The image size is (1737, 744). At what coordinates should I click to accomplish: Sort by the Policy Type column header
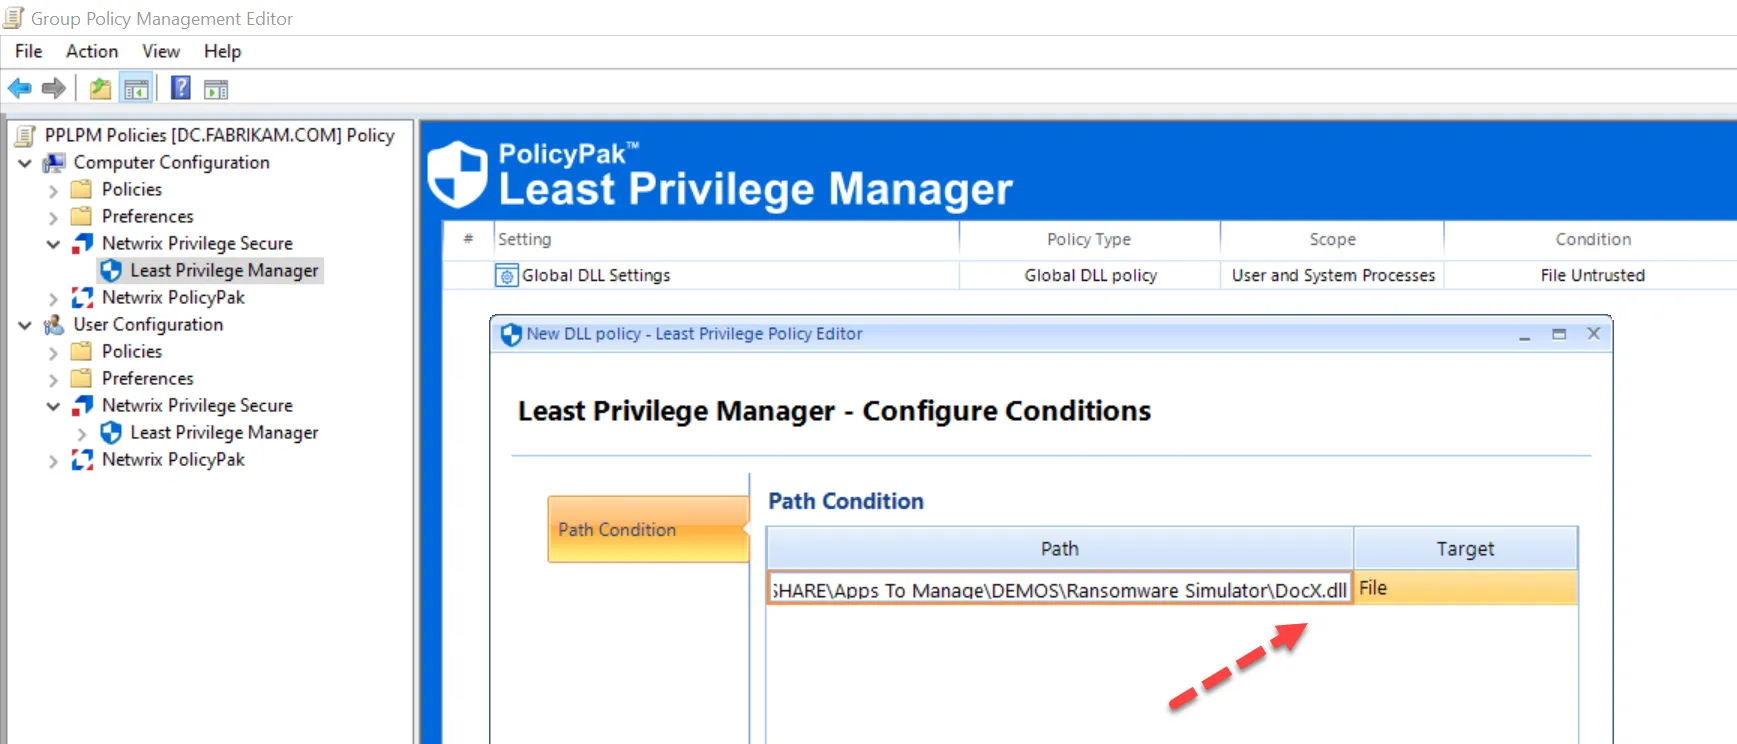(x=1088, y=240)
